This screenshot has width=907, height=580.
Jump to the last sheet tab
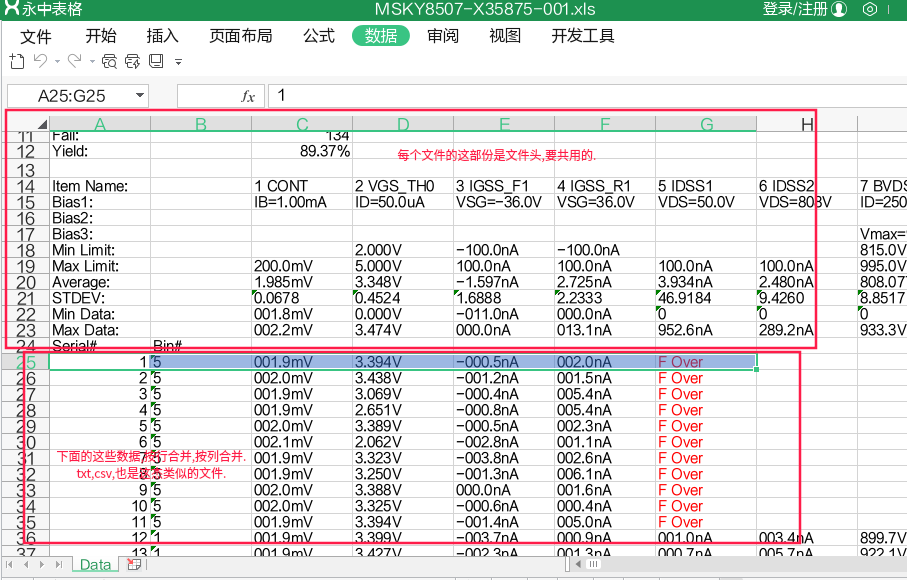[58, 564]
